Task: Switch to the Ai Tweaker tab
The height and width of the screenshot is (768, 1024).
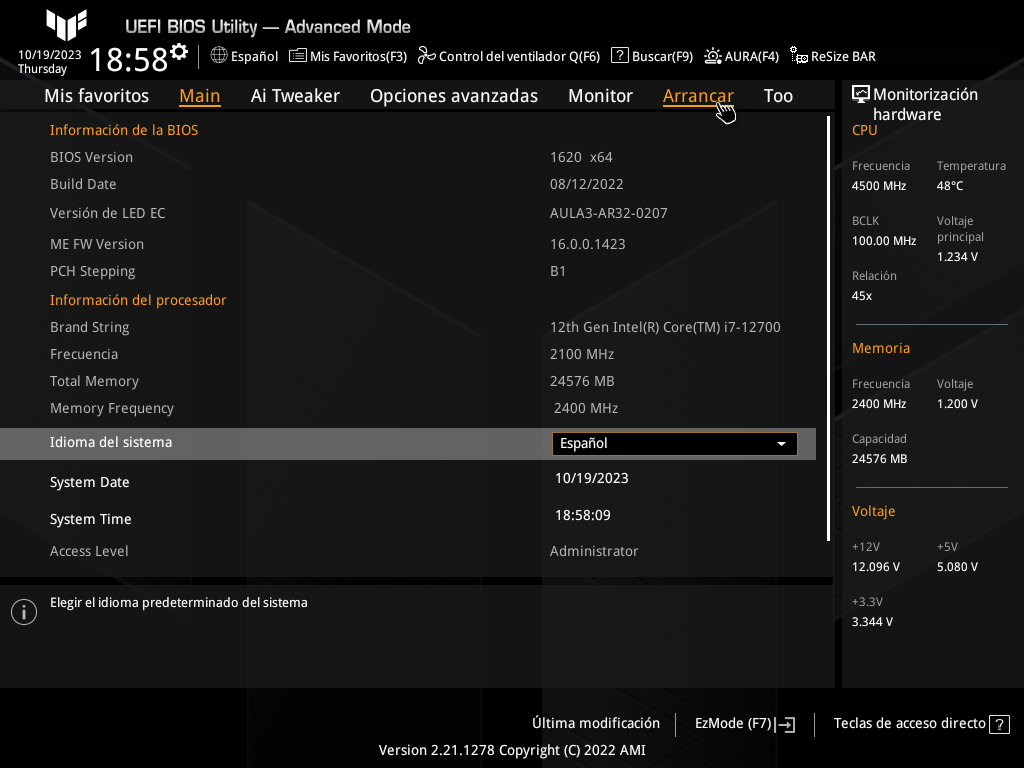Action: click(295, 96)
